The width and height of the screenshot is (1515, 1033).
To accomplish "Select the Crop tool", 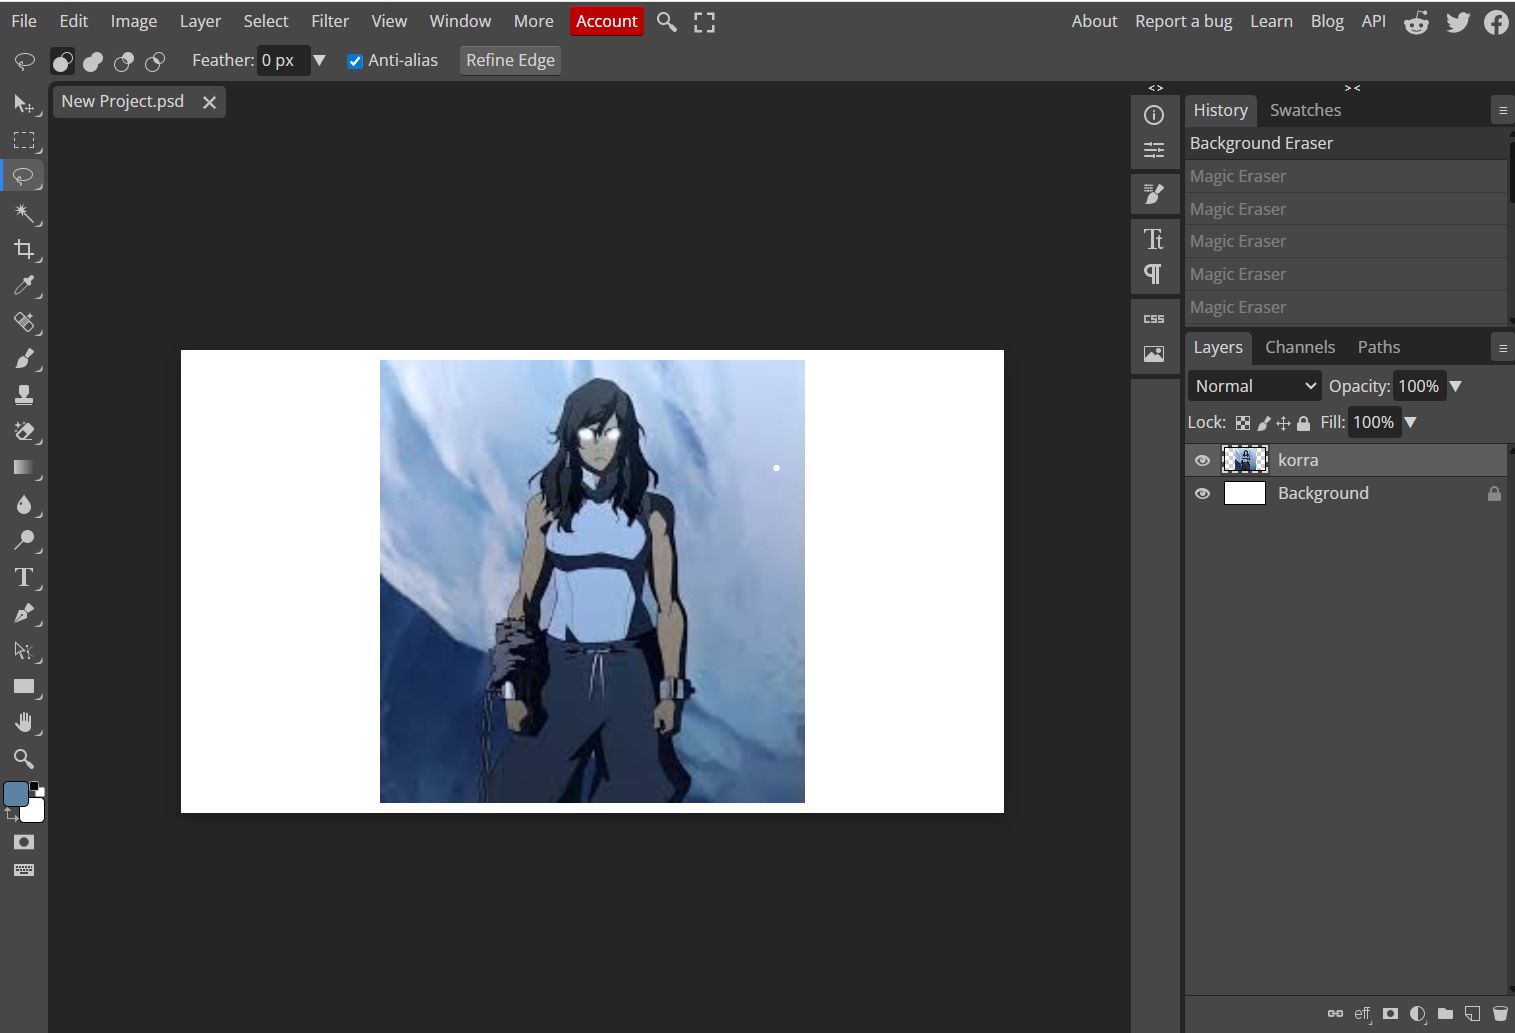I will 24,249.
